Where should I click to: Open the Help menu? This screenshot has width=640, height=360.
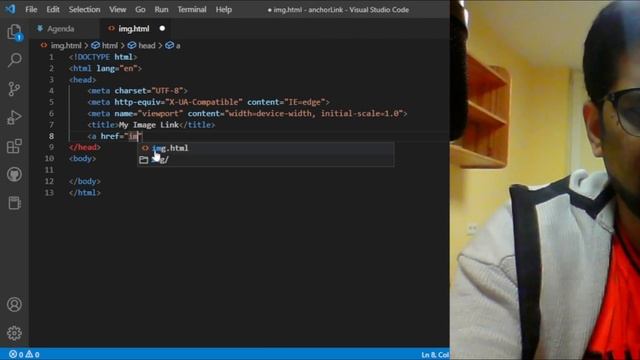[223, 9]
